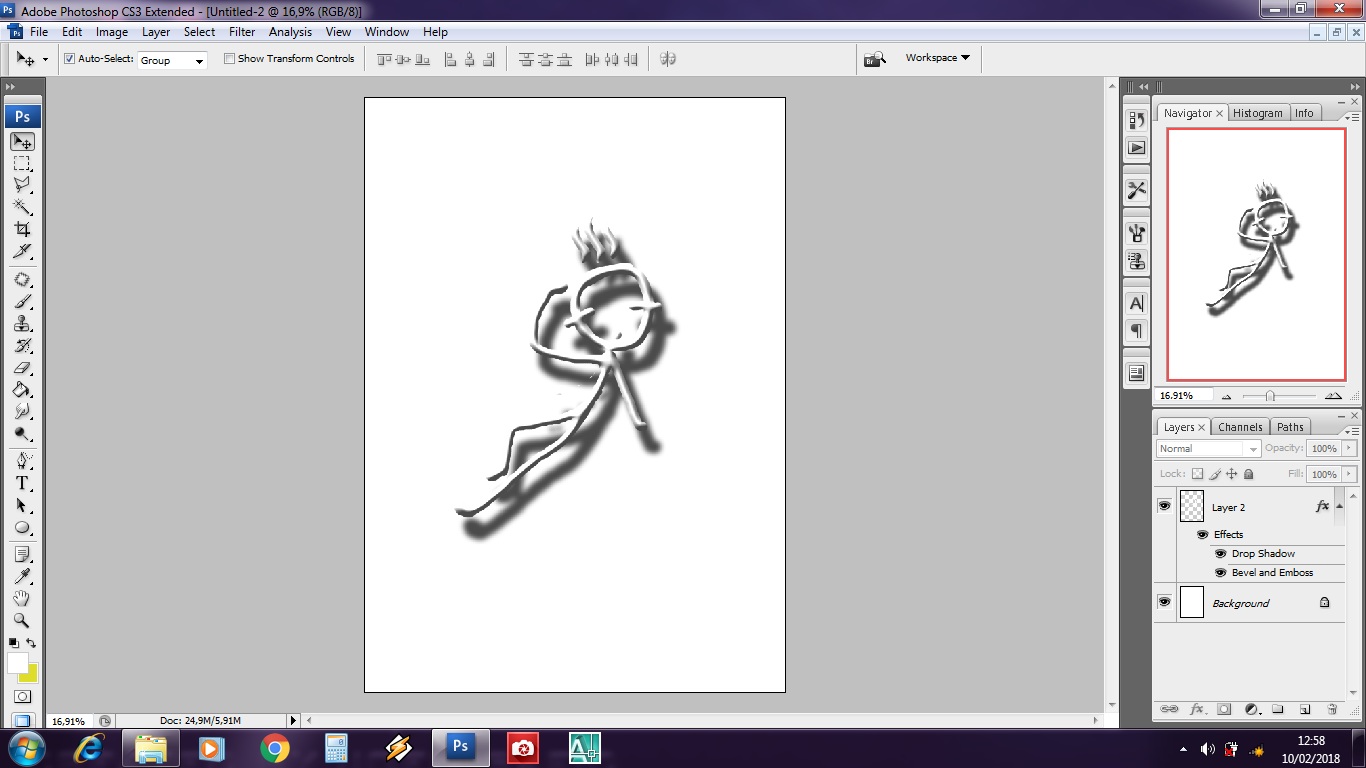Screen dimensions: 1366x768
Task: Hide the Background layer eye icon
Action: (1164, 602)
